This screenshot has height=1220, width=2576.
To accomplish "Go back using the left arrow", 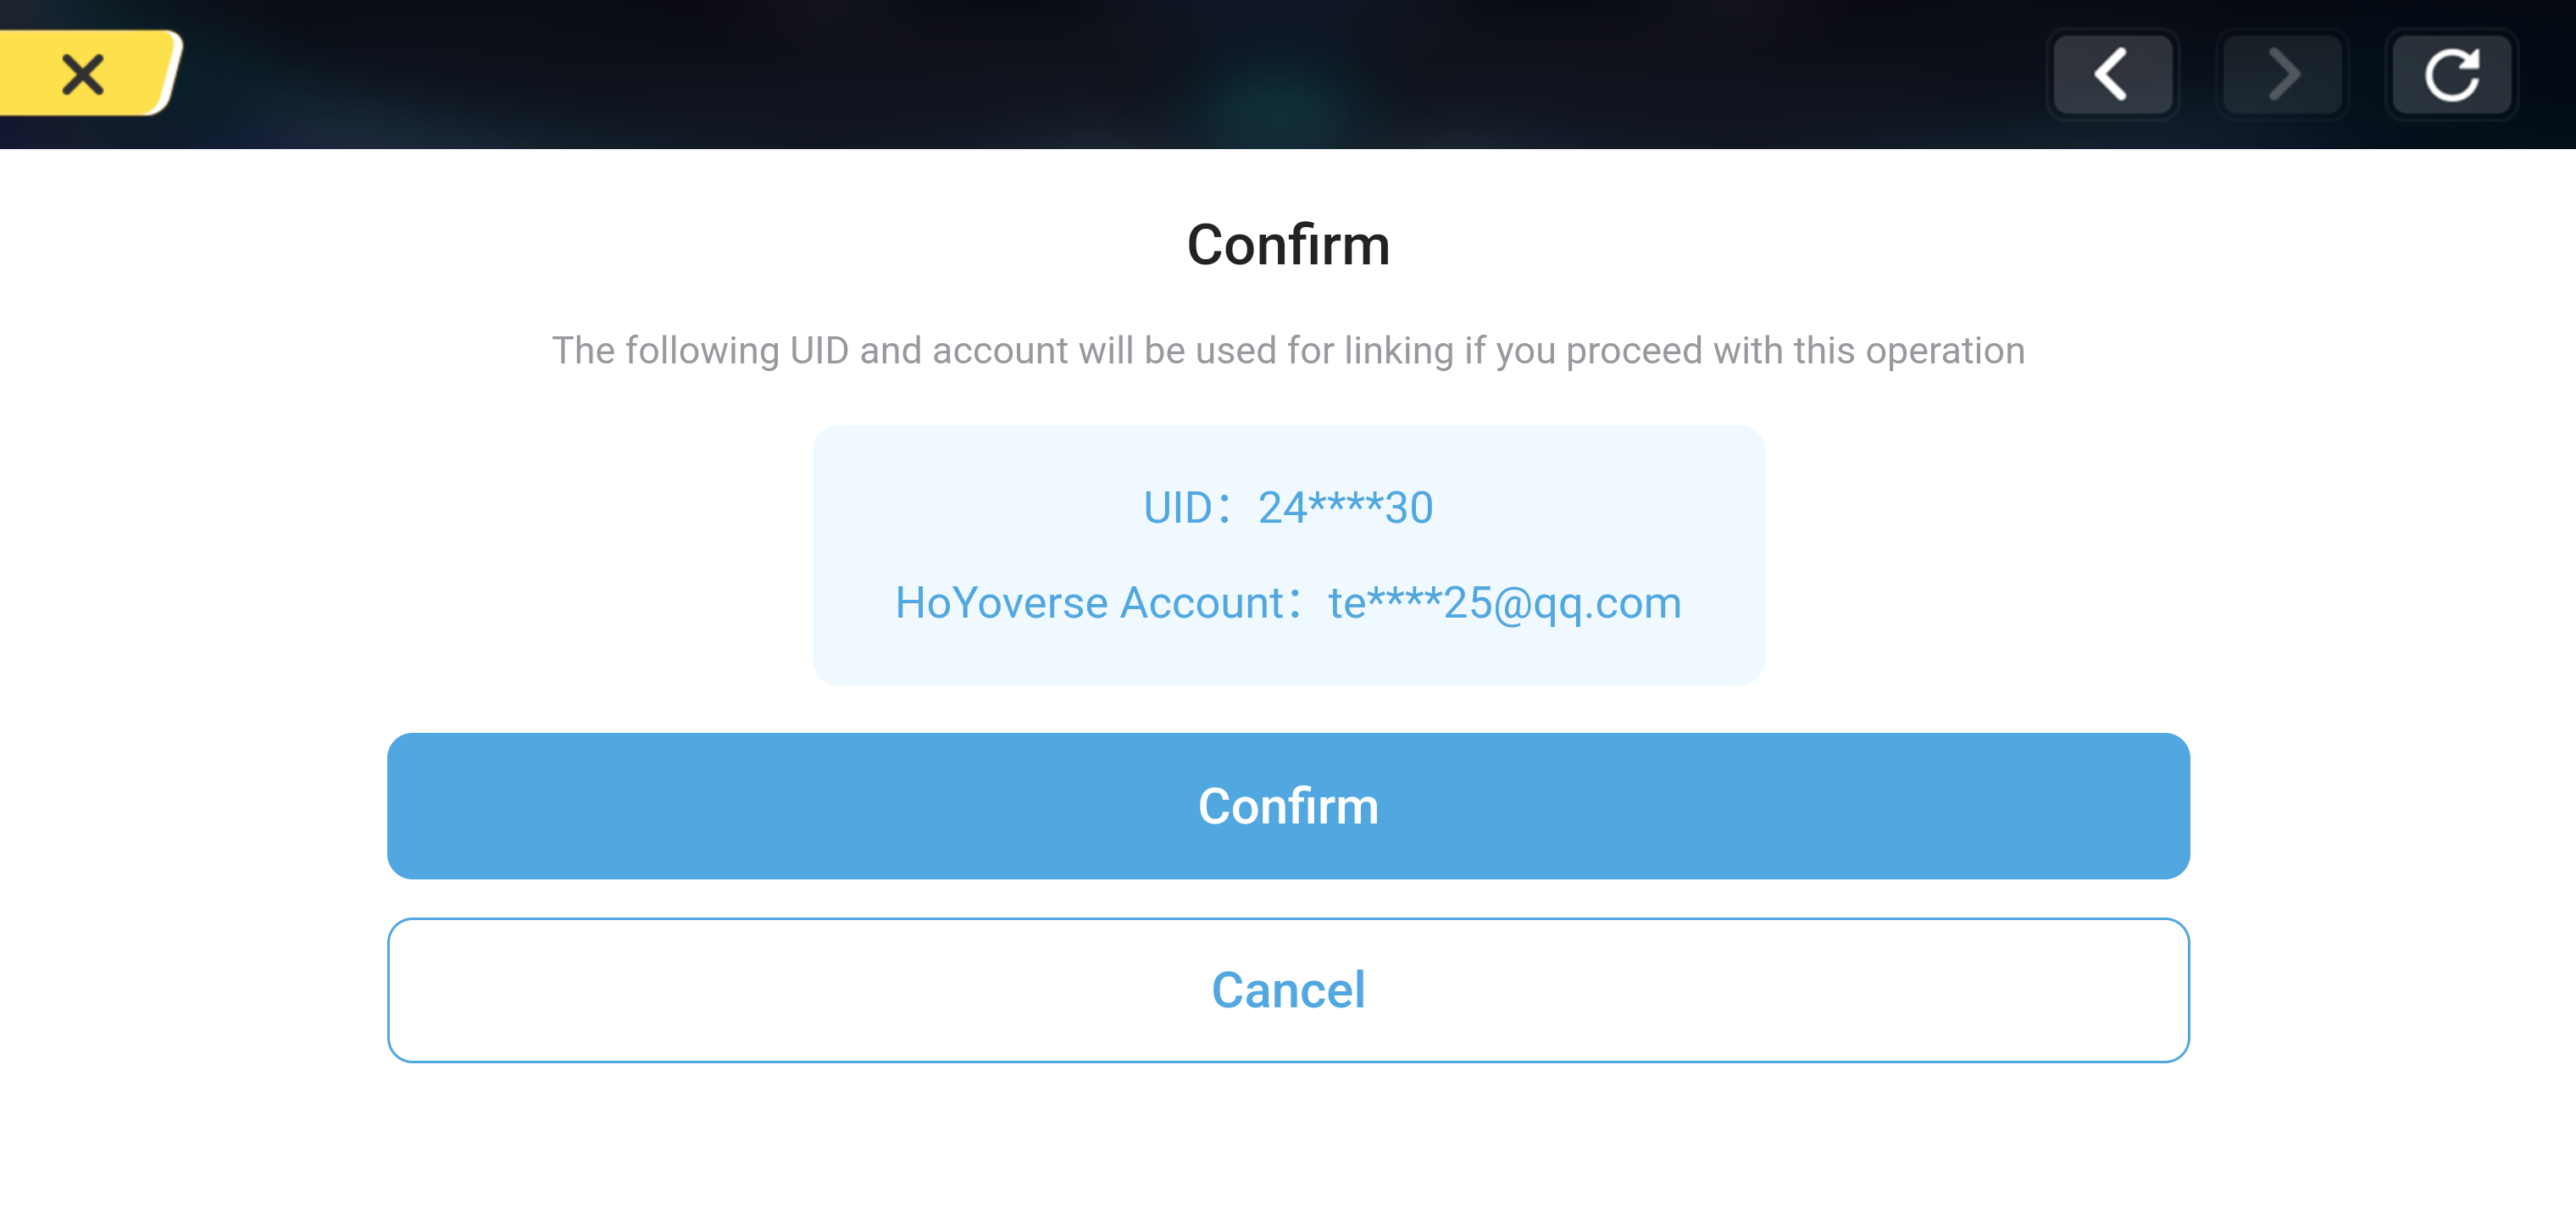I will point(2112,74).
